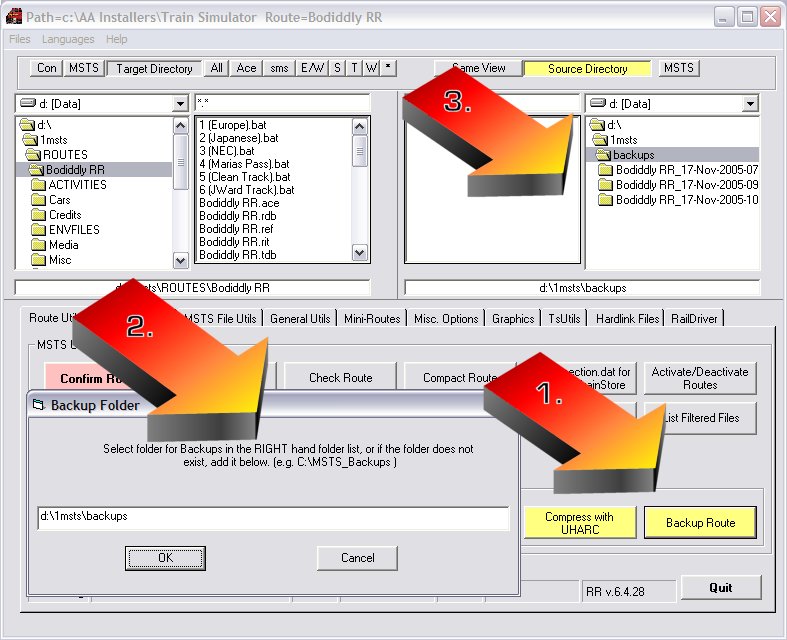787x640 pixels.
Task: Select Bodiddly RR_17-Nov-2005-10 backup folder
Action: click(679, 200)
